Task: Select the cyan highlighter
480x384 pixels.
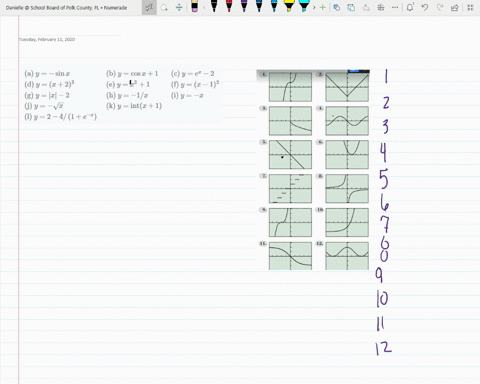Action: pos(304,6)
